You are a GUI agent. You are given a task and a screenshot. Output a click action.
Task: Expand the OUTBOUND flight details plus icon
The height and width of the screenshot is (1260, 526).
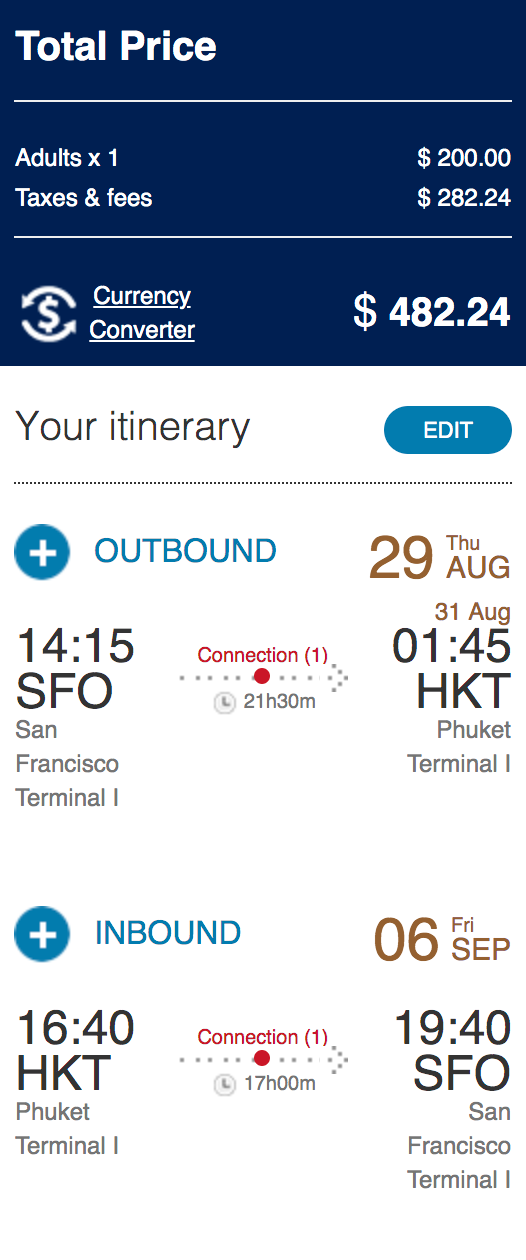pyautogui.click(x=42, y=551)
